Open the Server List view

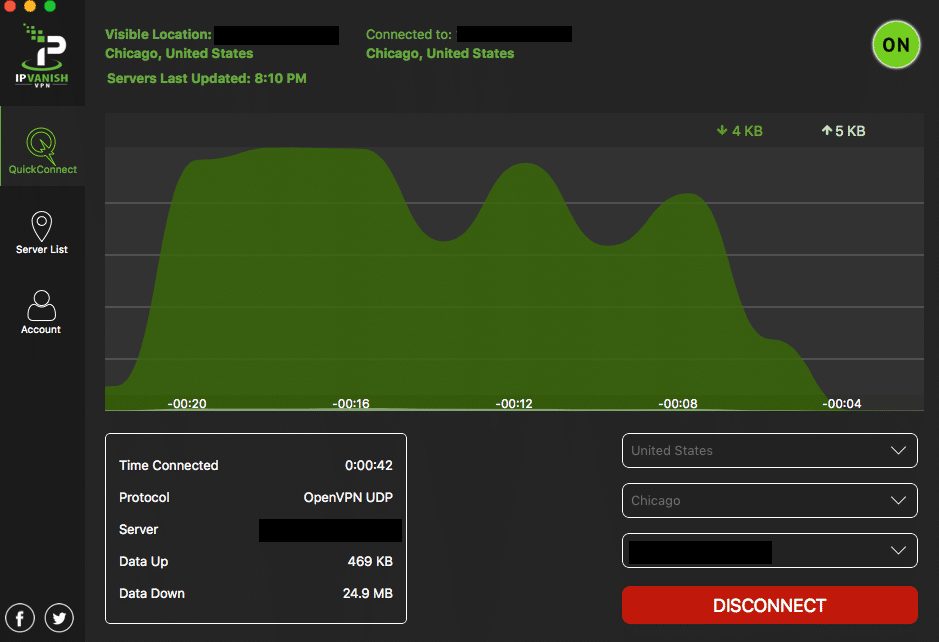pyautogui.click(x=42, y=232)
